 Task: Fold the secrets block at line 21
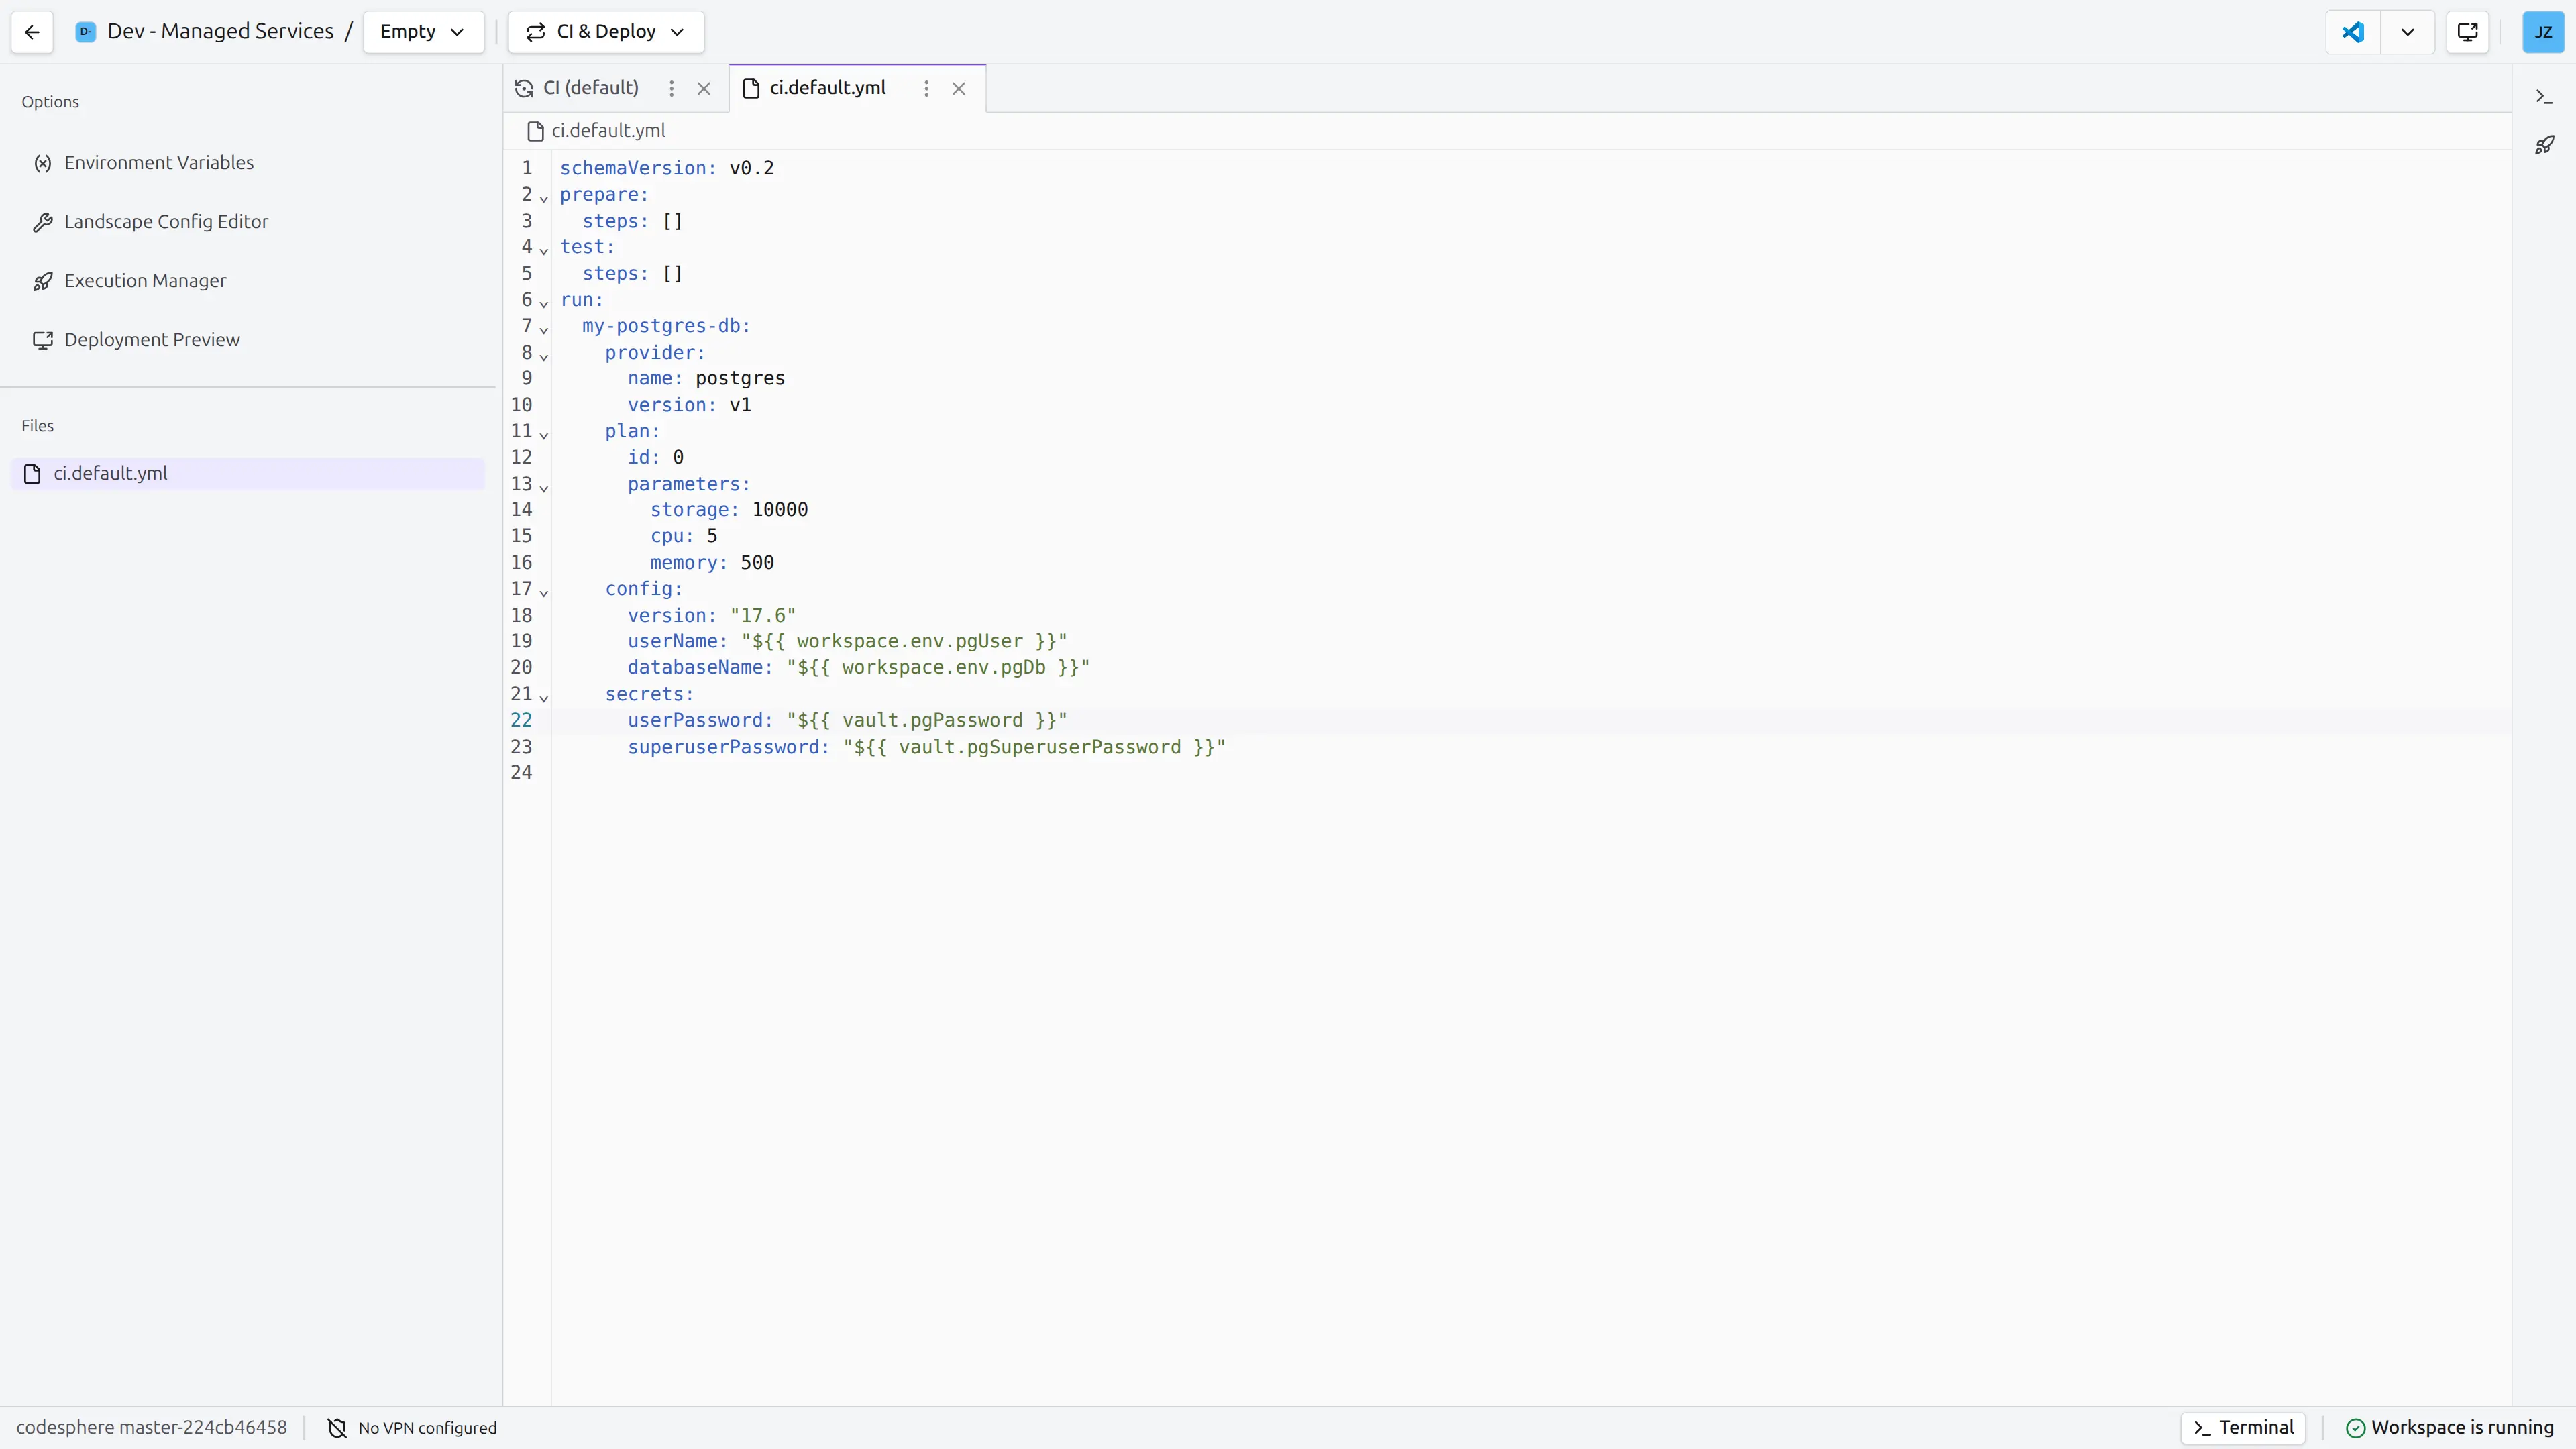point(544,697)
